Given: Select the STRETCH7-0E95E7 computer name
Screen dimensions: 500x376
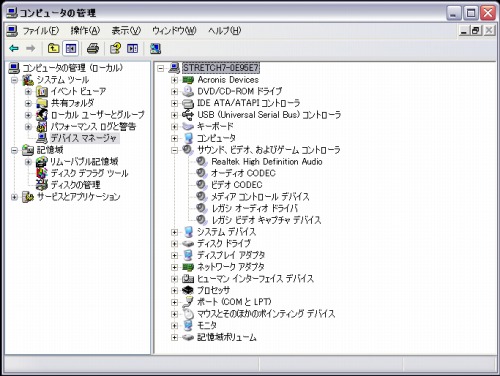Looking at the screenshot, I should pyautogui.click(x=221, y=68).
